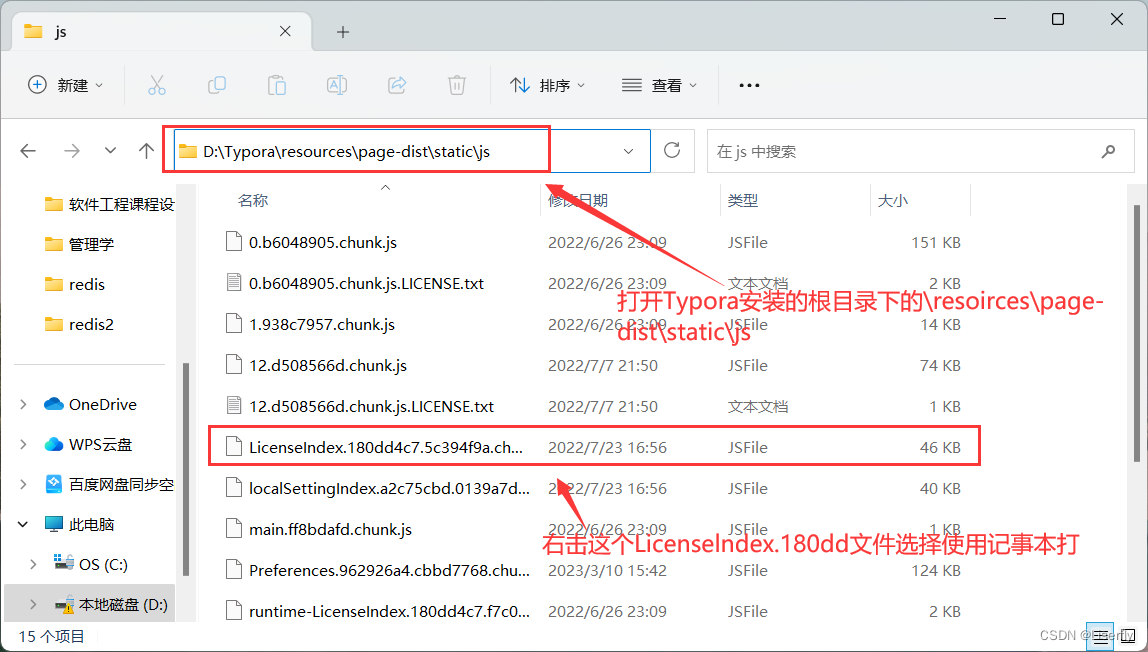
Task: Go back with the left arrow
Action: (x=29, y=151)
